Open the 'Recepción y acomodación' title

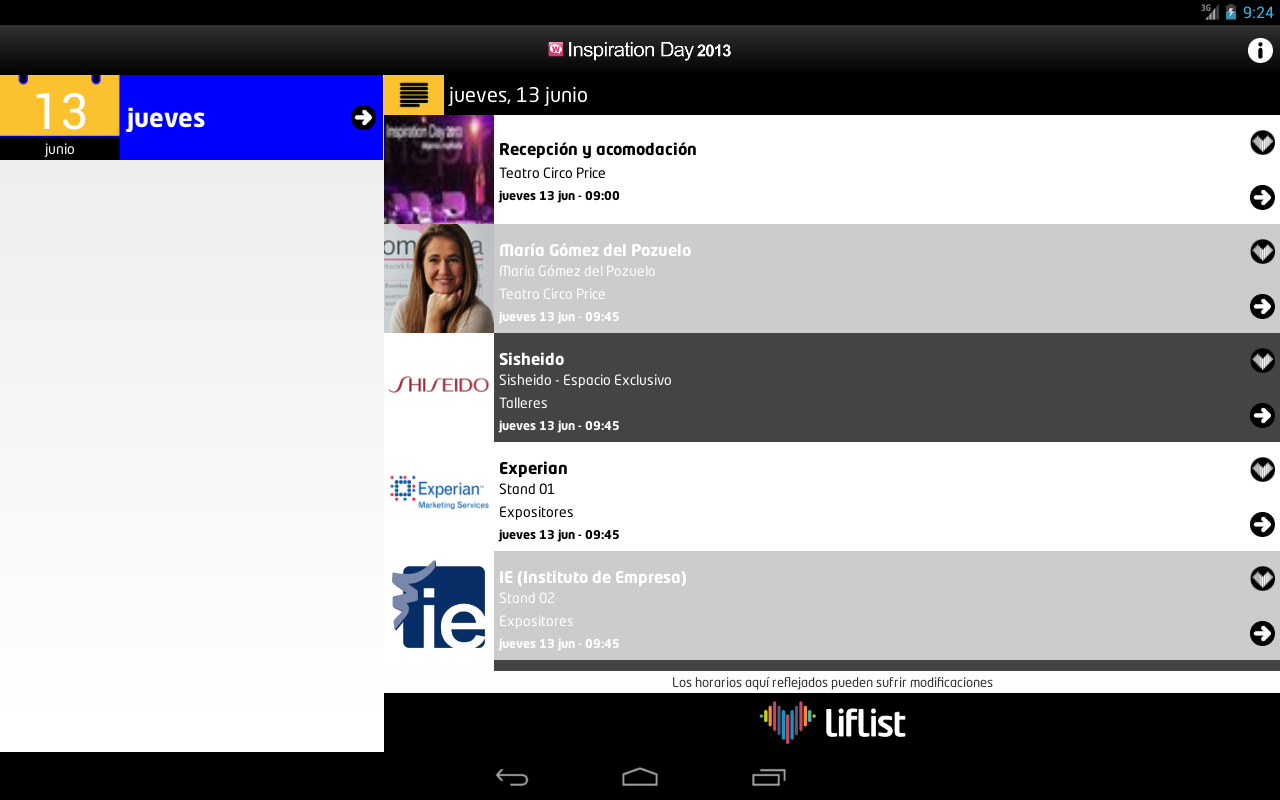(x=597, y=150)
